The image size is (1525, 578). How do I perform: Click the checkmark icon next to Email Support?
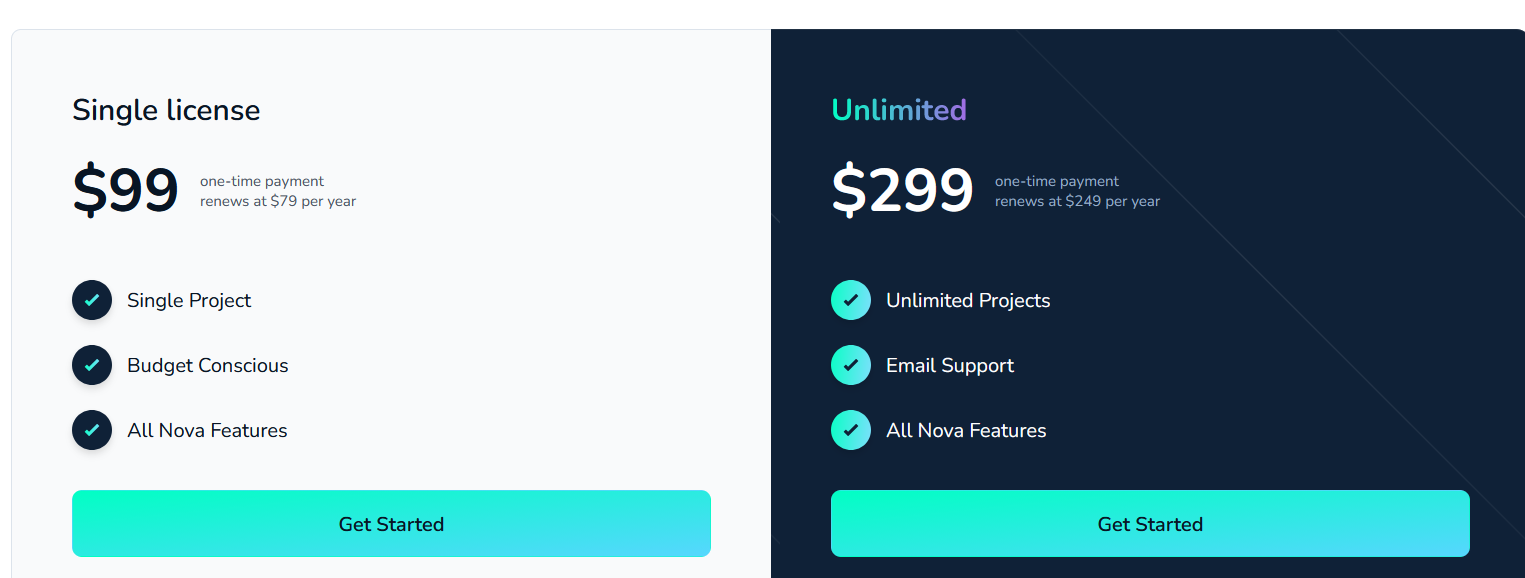coord(851,365)
